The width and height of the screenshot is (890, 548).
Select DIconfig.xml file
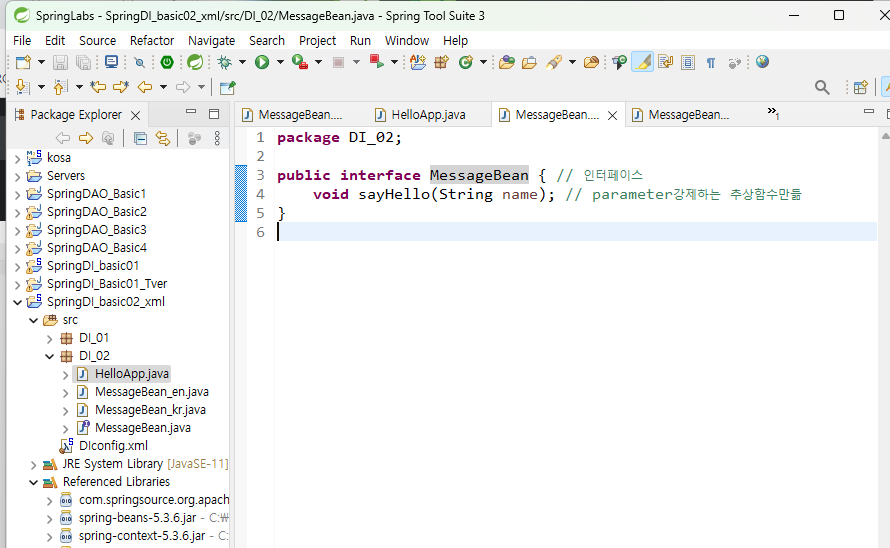pos(114,446)
